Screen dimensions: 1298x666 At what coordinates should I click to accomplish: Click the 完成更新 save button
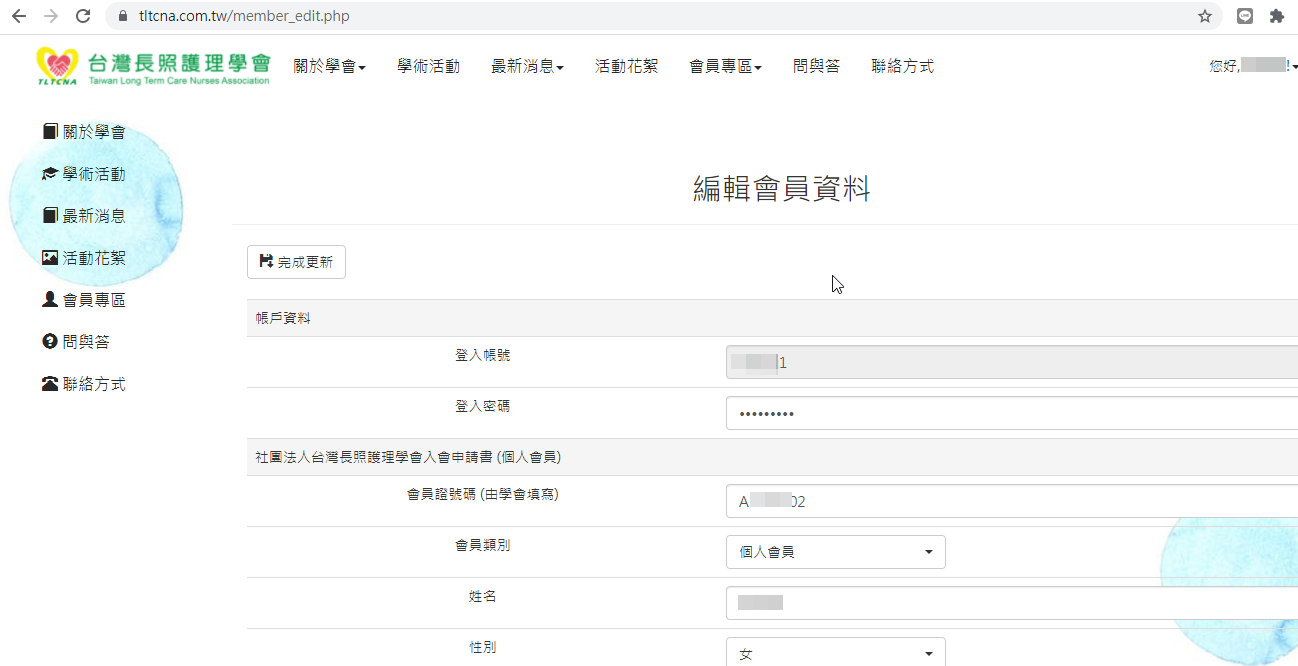[296, 262]
